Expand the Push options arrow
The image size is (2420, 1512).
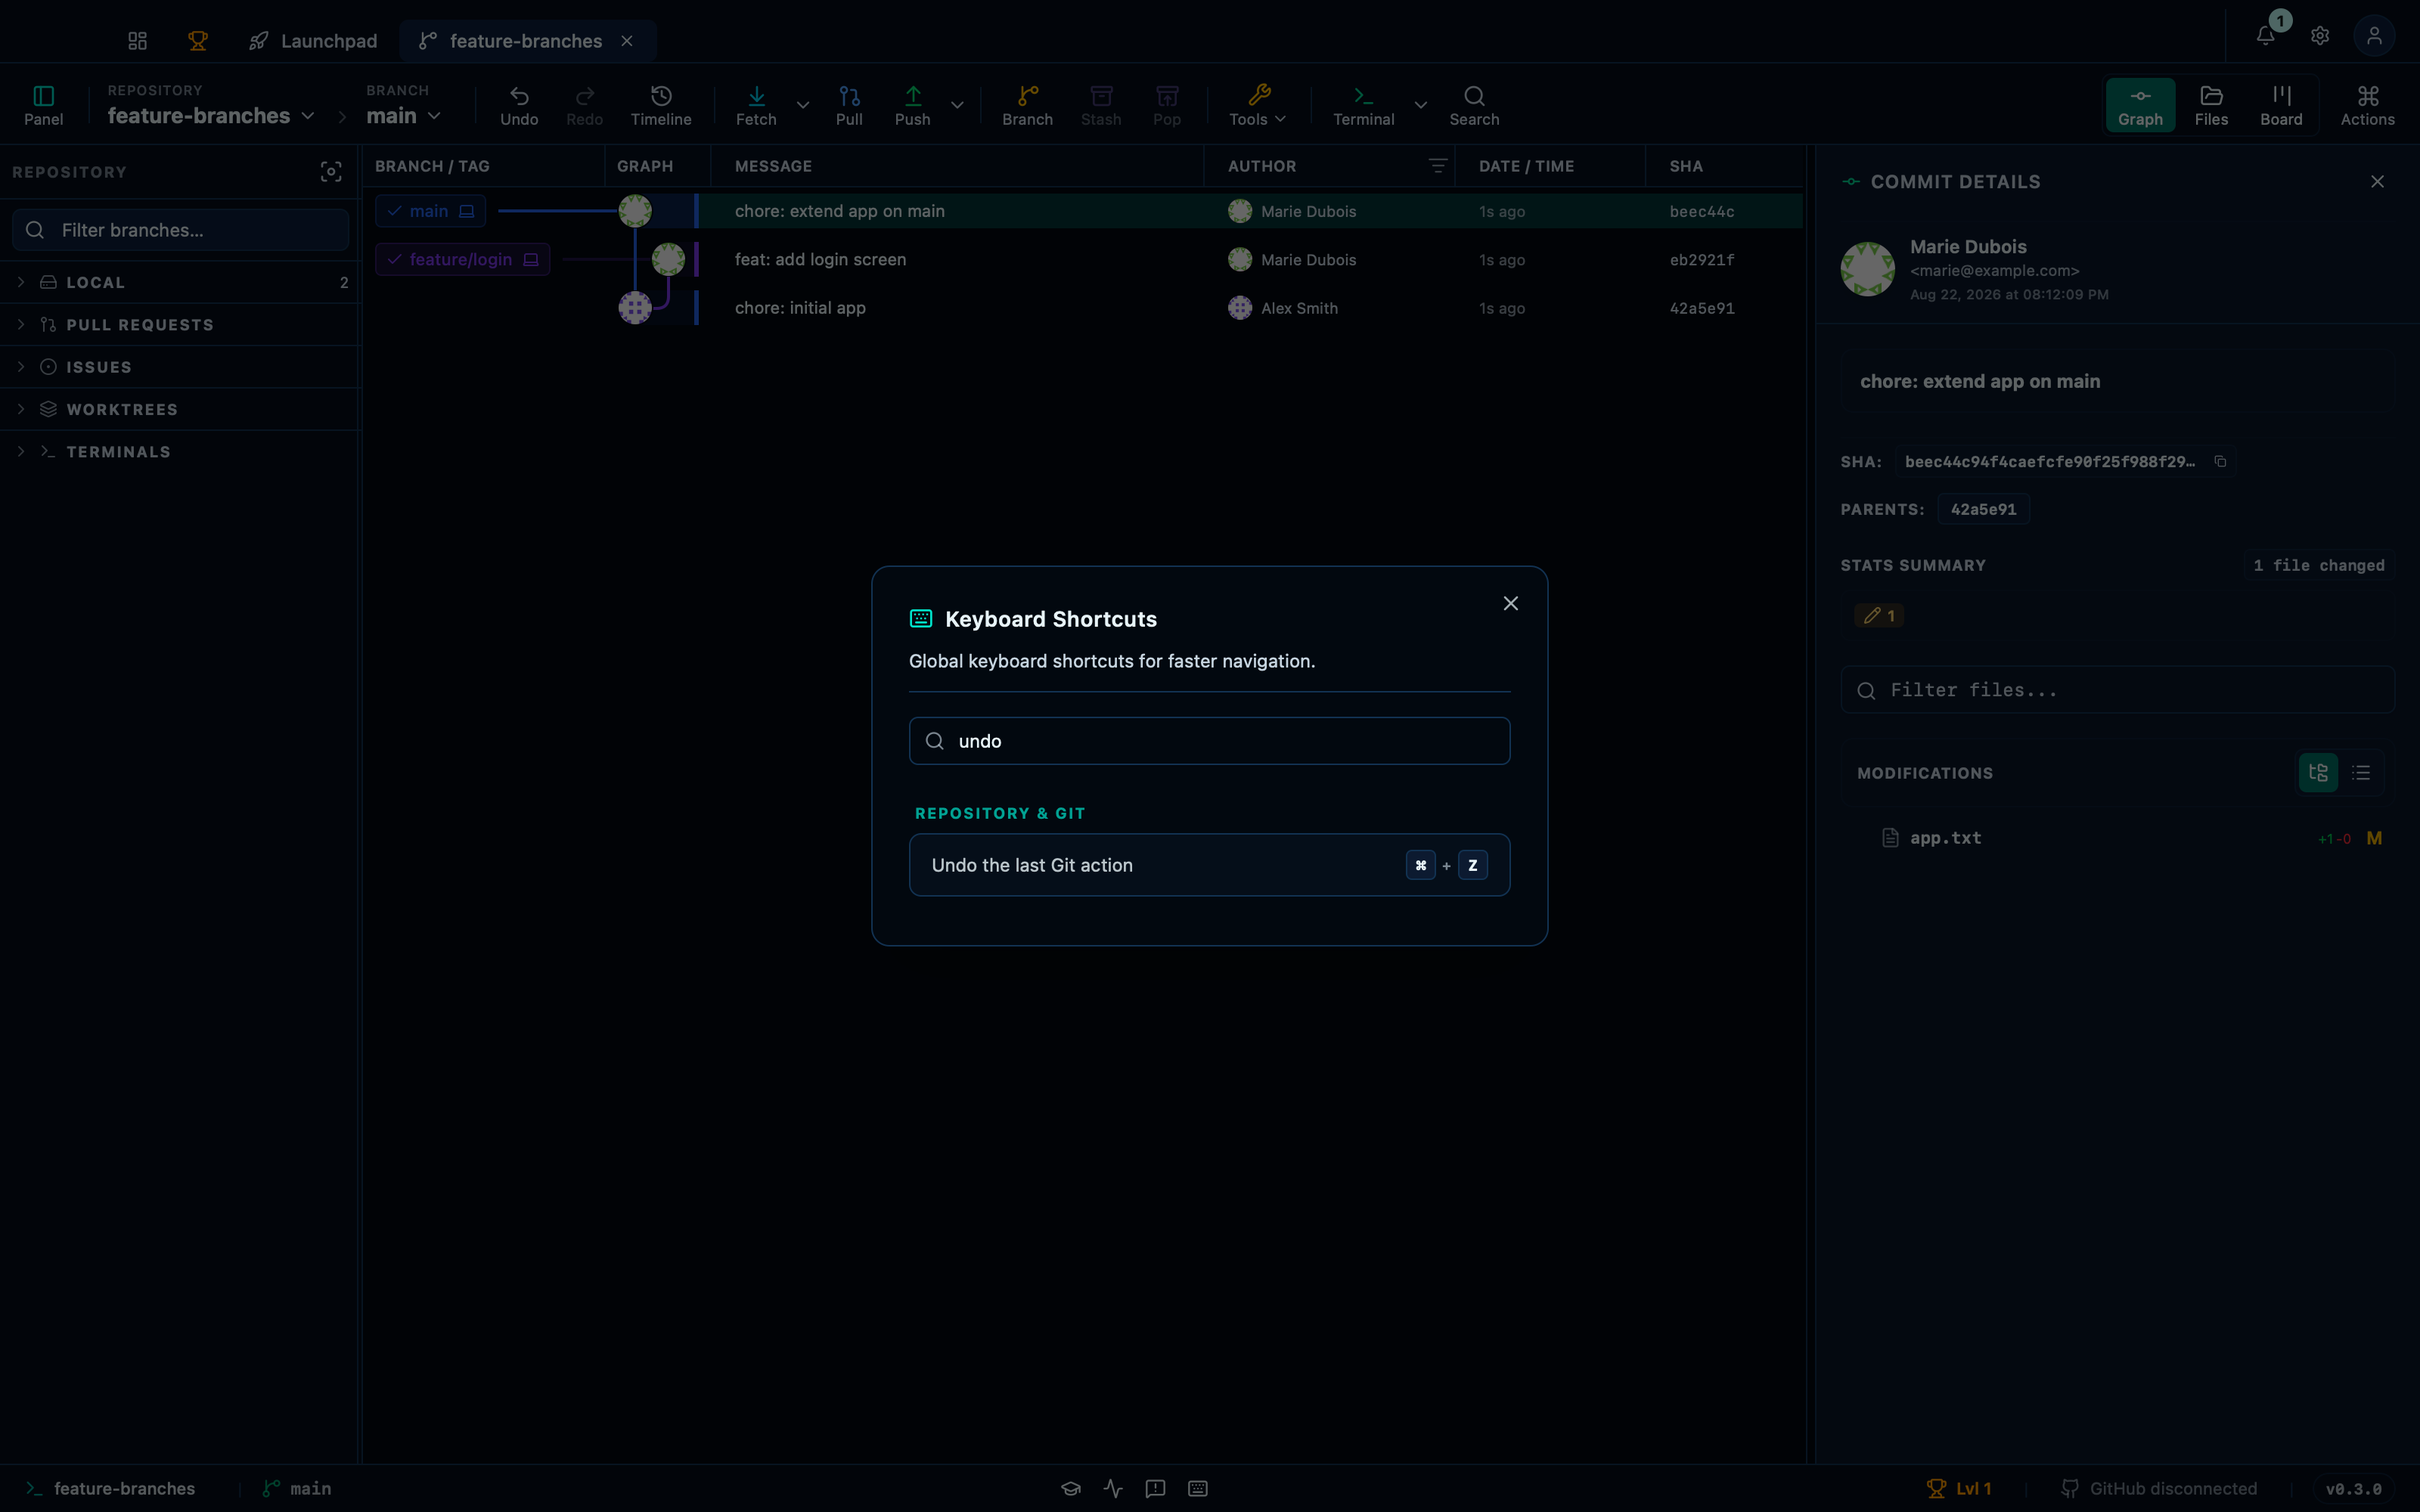tap(957, 105)
